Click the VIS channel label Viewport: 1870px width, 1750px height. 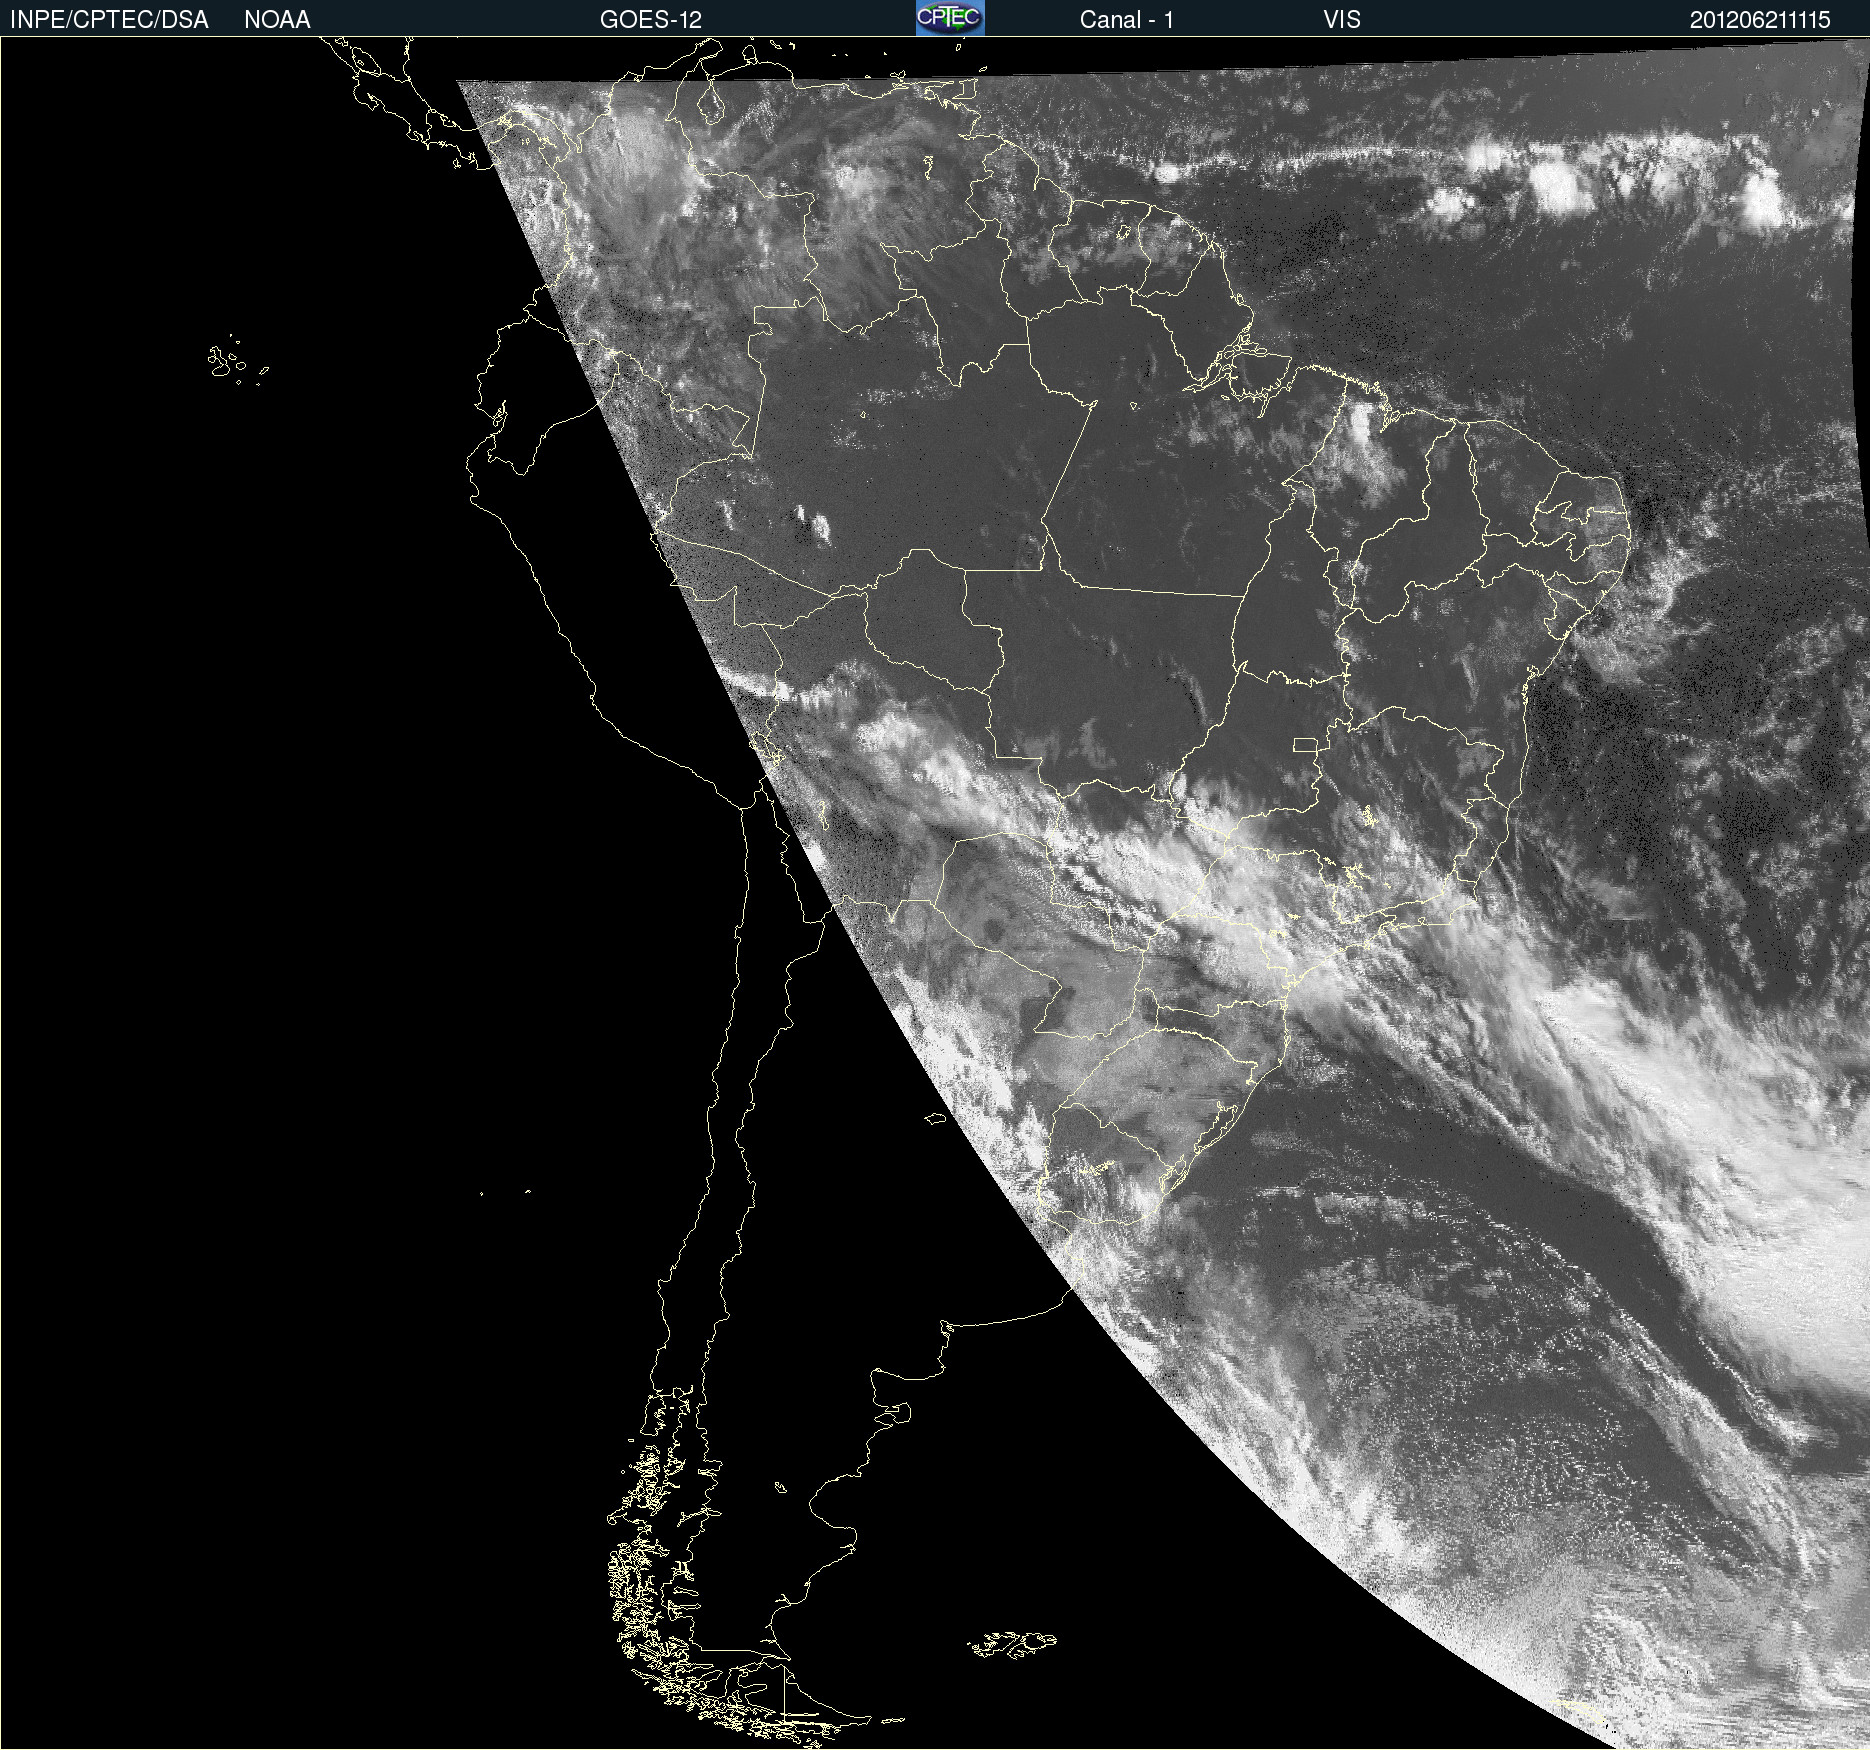click(x=1342, y=20)
